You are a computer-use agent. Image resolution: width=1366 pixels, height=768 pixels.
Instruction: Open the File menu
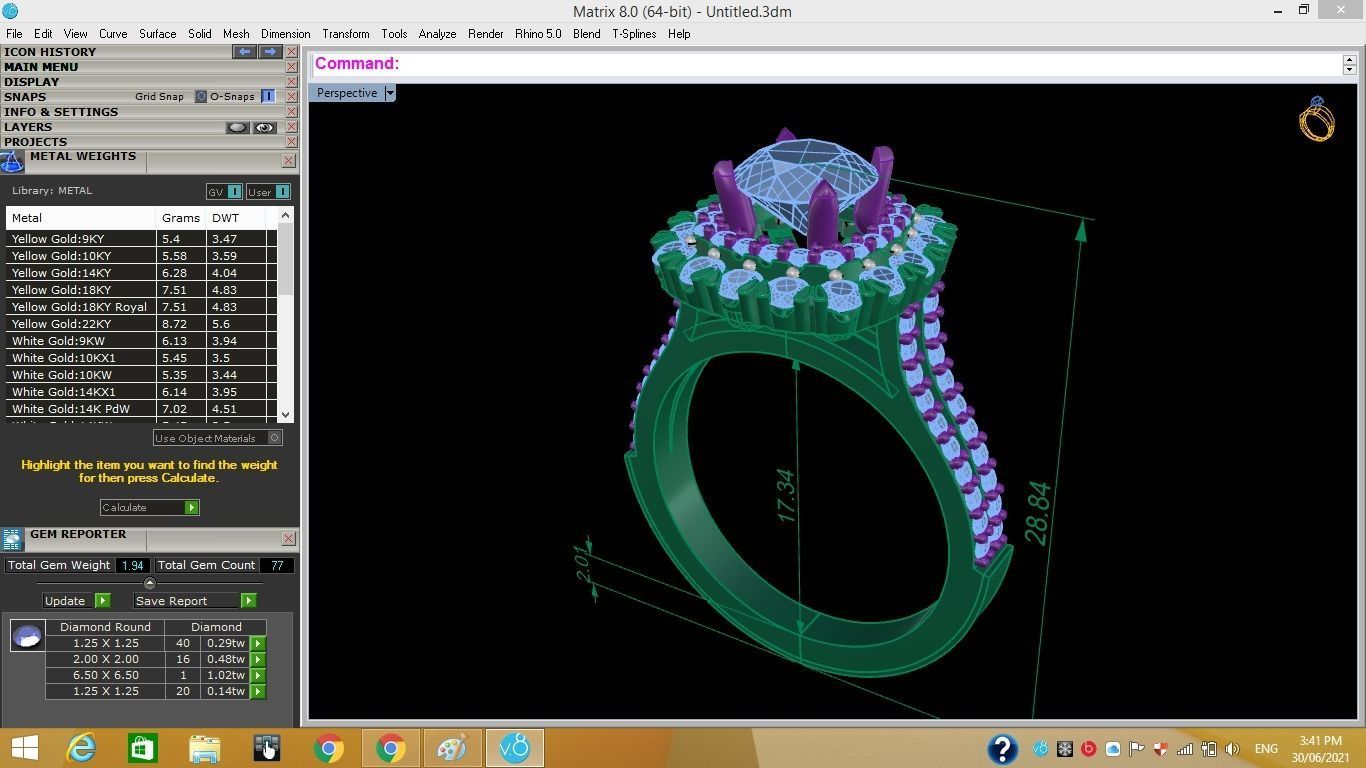(14, 34)
